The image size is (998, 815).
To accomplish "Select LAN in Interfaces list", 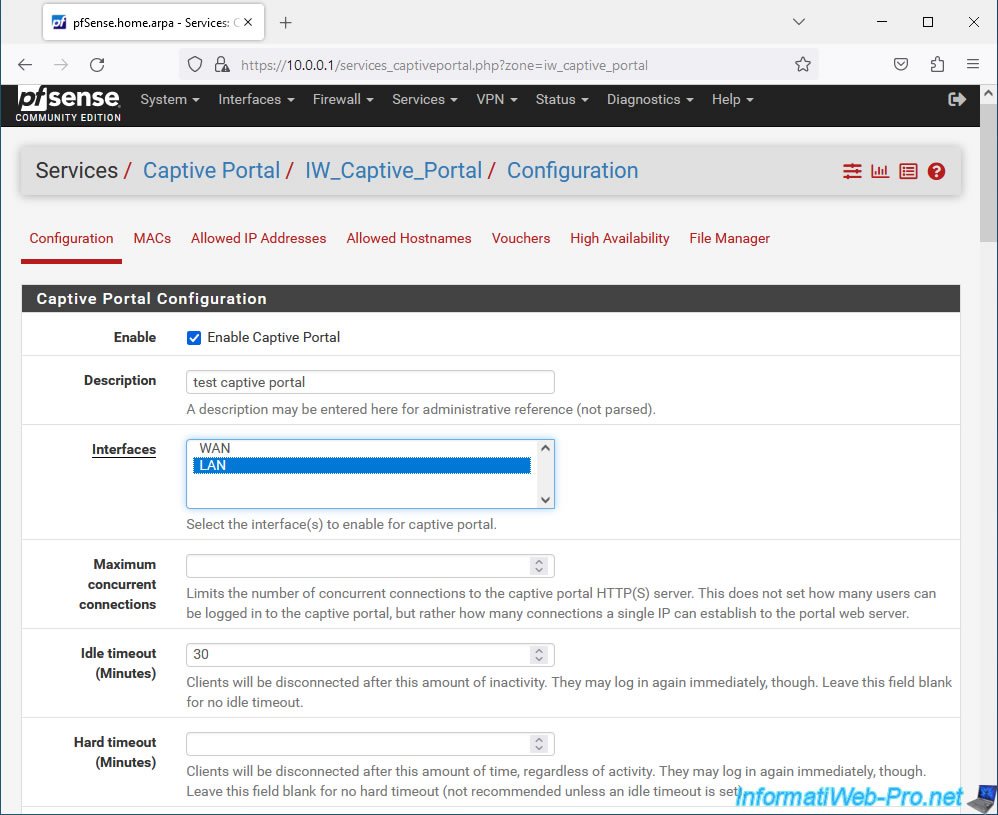I will (x=362, y=465).
